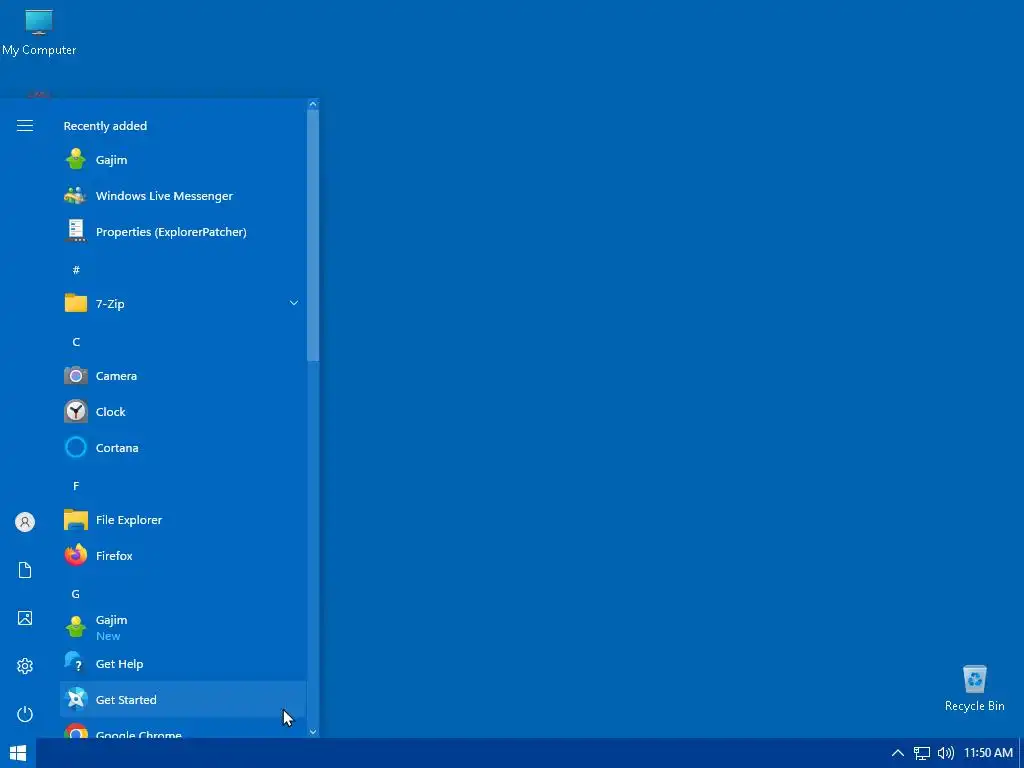Click Show desktop at the taskbar edge
The width and height of the screenshot is (1024, 768).
[1021, 753]
